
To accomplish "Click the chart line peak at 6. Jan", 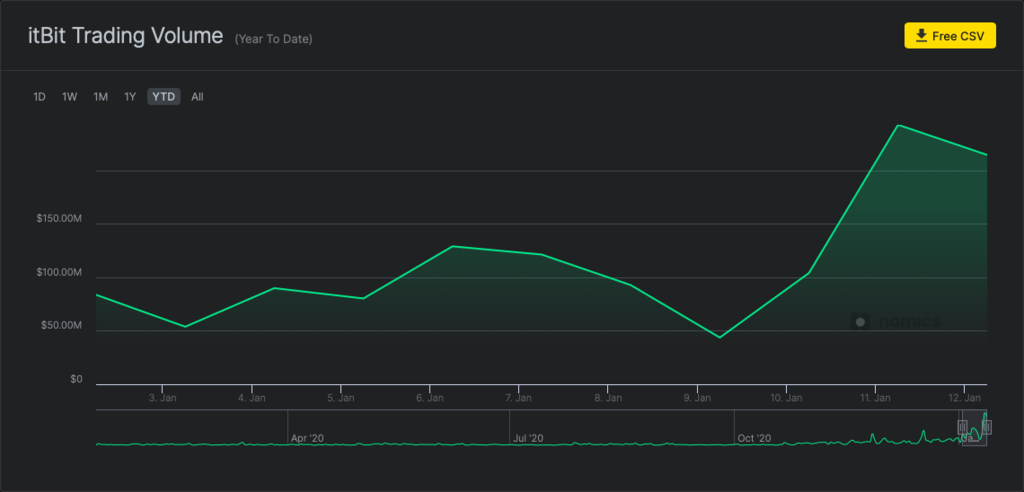I will [x=453, y=246].
